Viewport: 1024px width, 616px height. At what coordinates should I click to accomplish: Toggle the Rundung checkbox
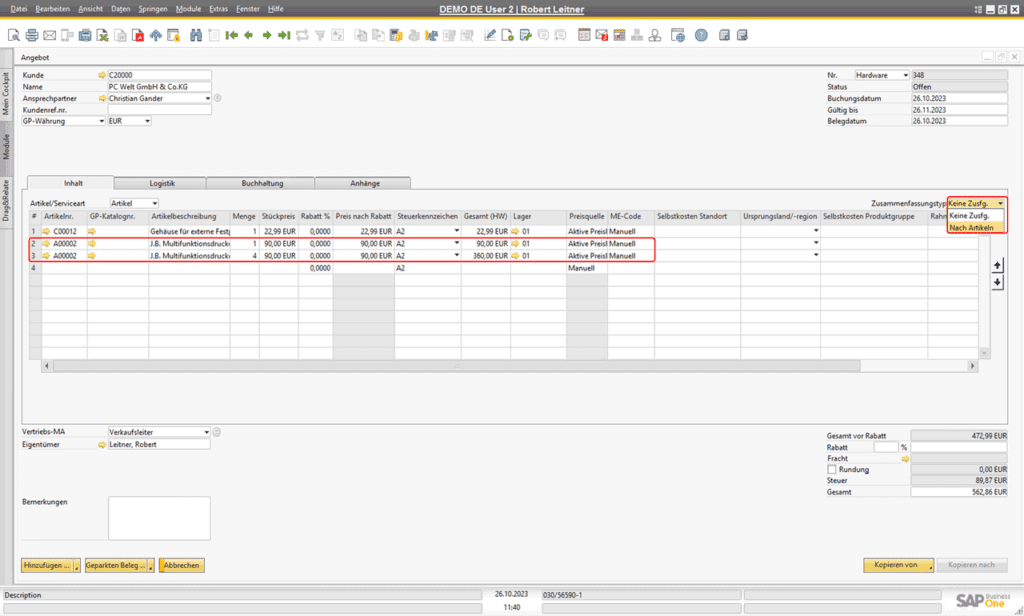tap(831, 470)
